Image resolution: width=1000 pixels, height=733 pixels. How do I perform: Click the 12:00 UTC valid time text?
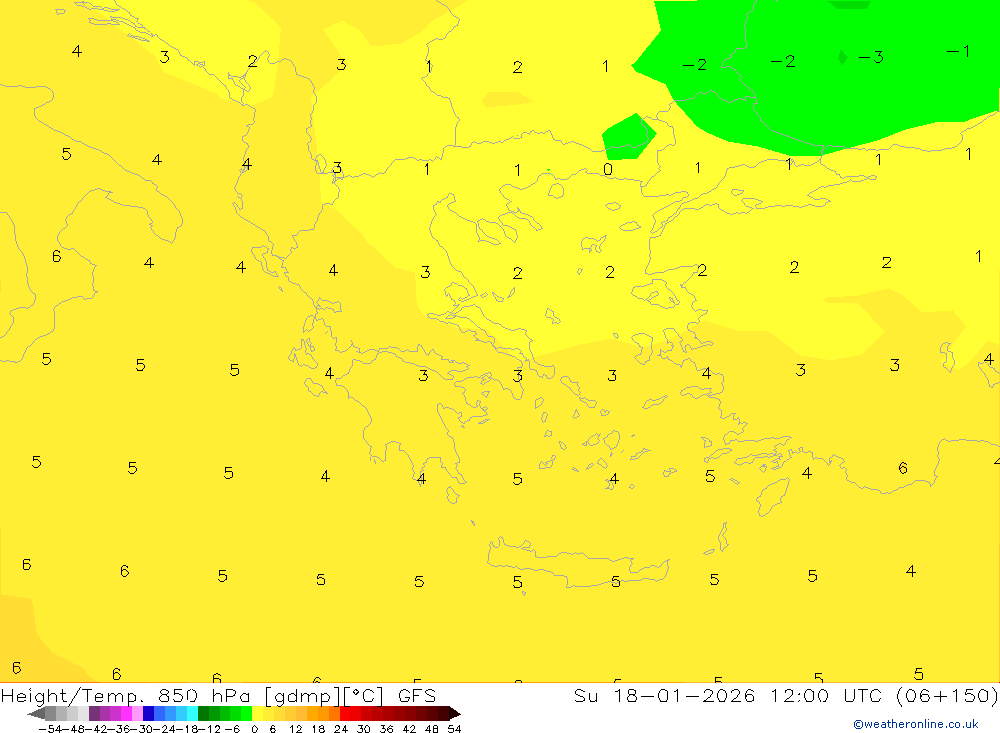pyautogui.click(x=826, y=695)
